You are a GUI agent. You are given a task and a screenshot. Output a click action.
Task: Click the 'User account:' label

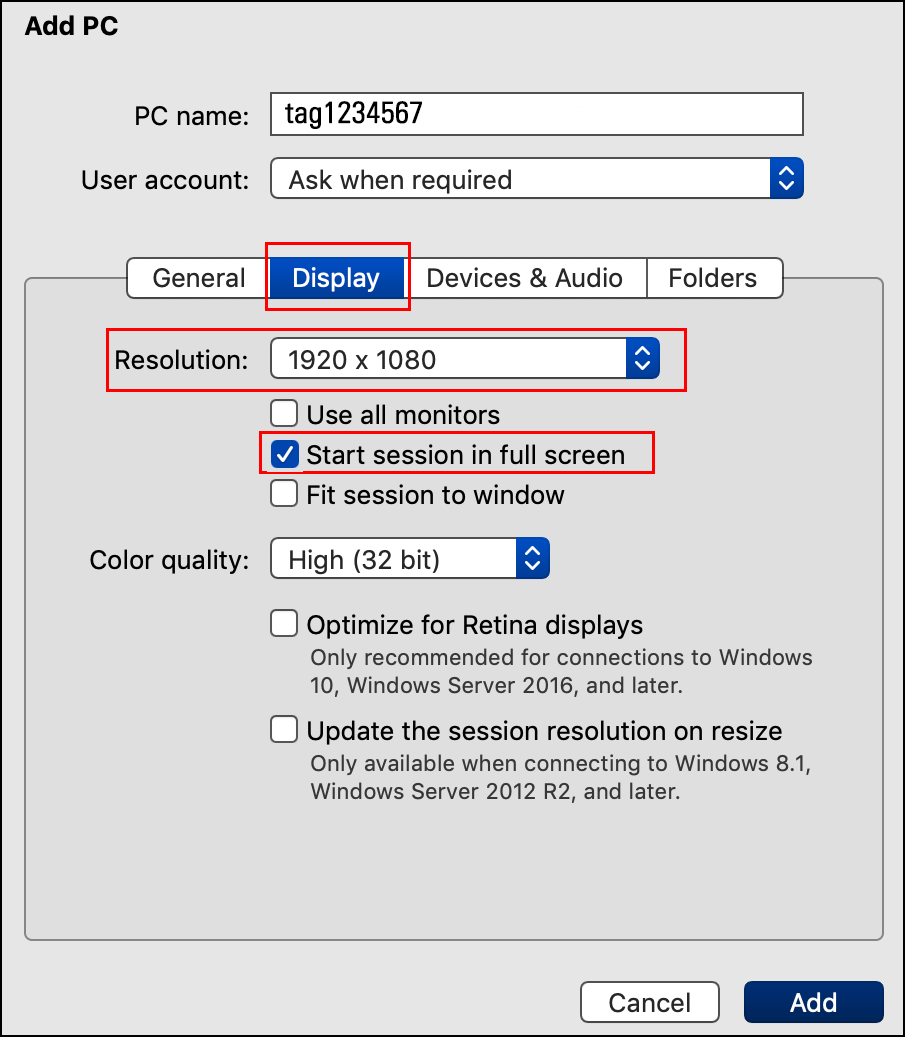tap(165, 180)
